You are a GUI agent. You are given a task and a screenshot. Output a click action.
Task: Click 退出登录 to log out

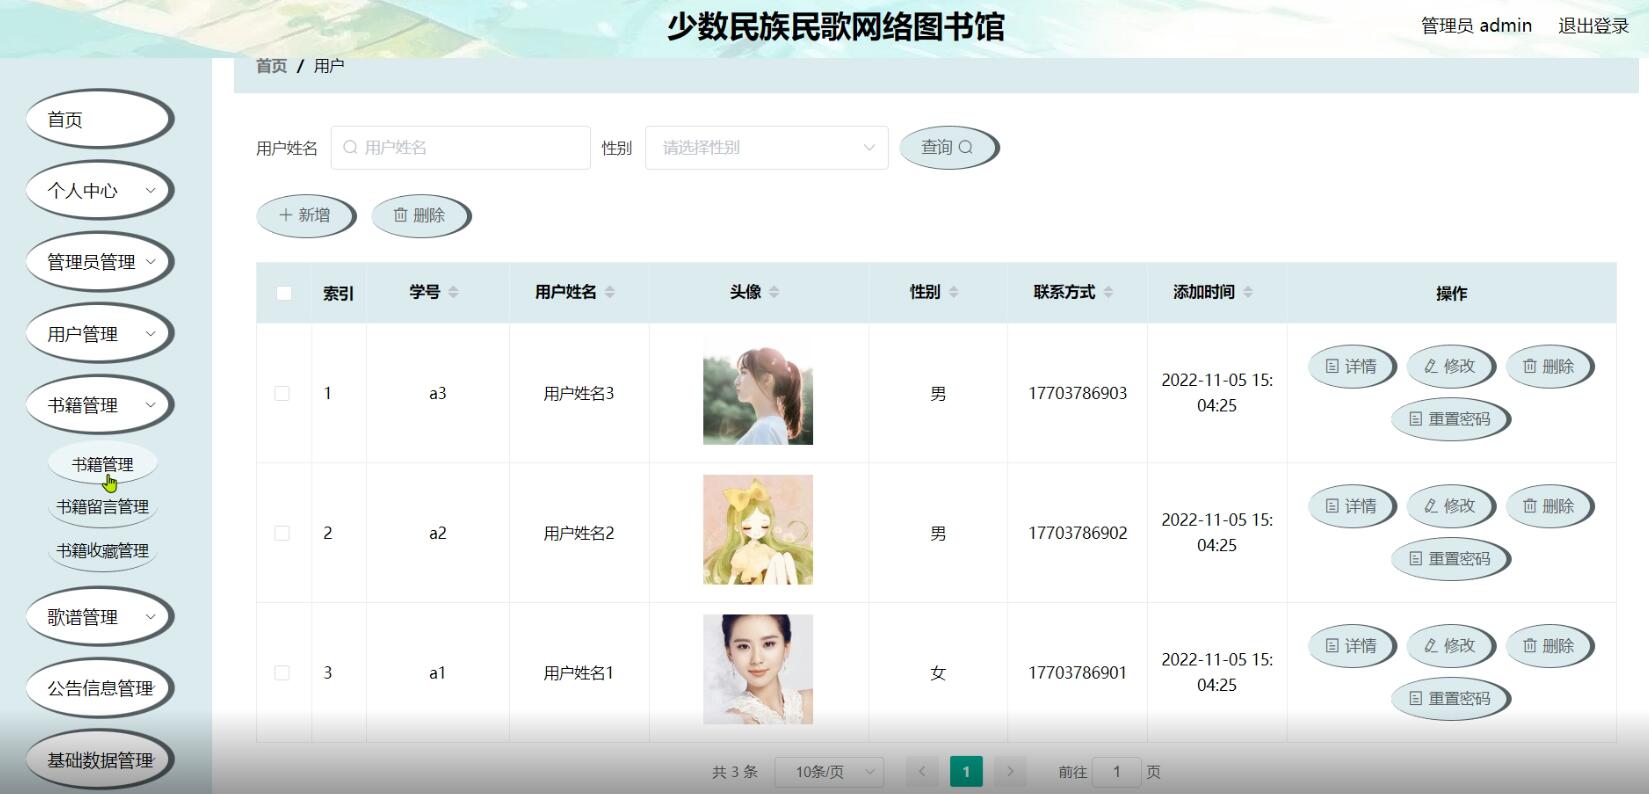click(1593, 26)
